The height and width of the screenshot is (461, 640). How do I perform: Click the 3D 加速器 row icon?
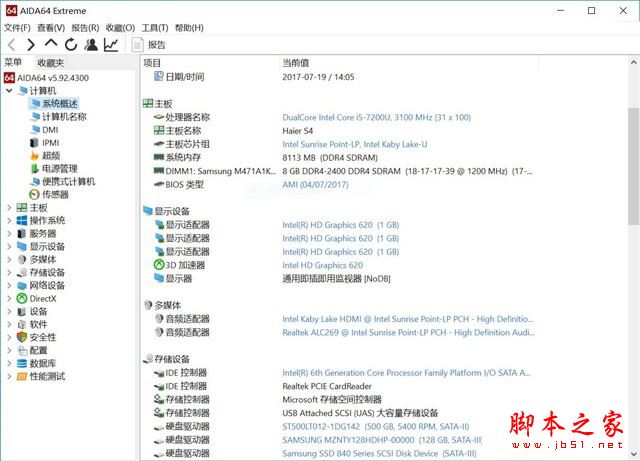[158, 265]
